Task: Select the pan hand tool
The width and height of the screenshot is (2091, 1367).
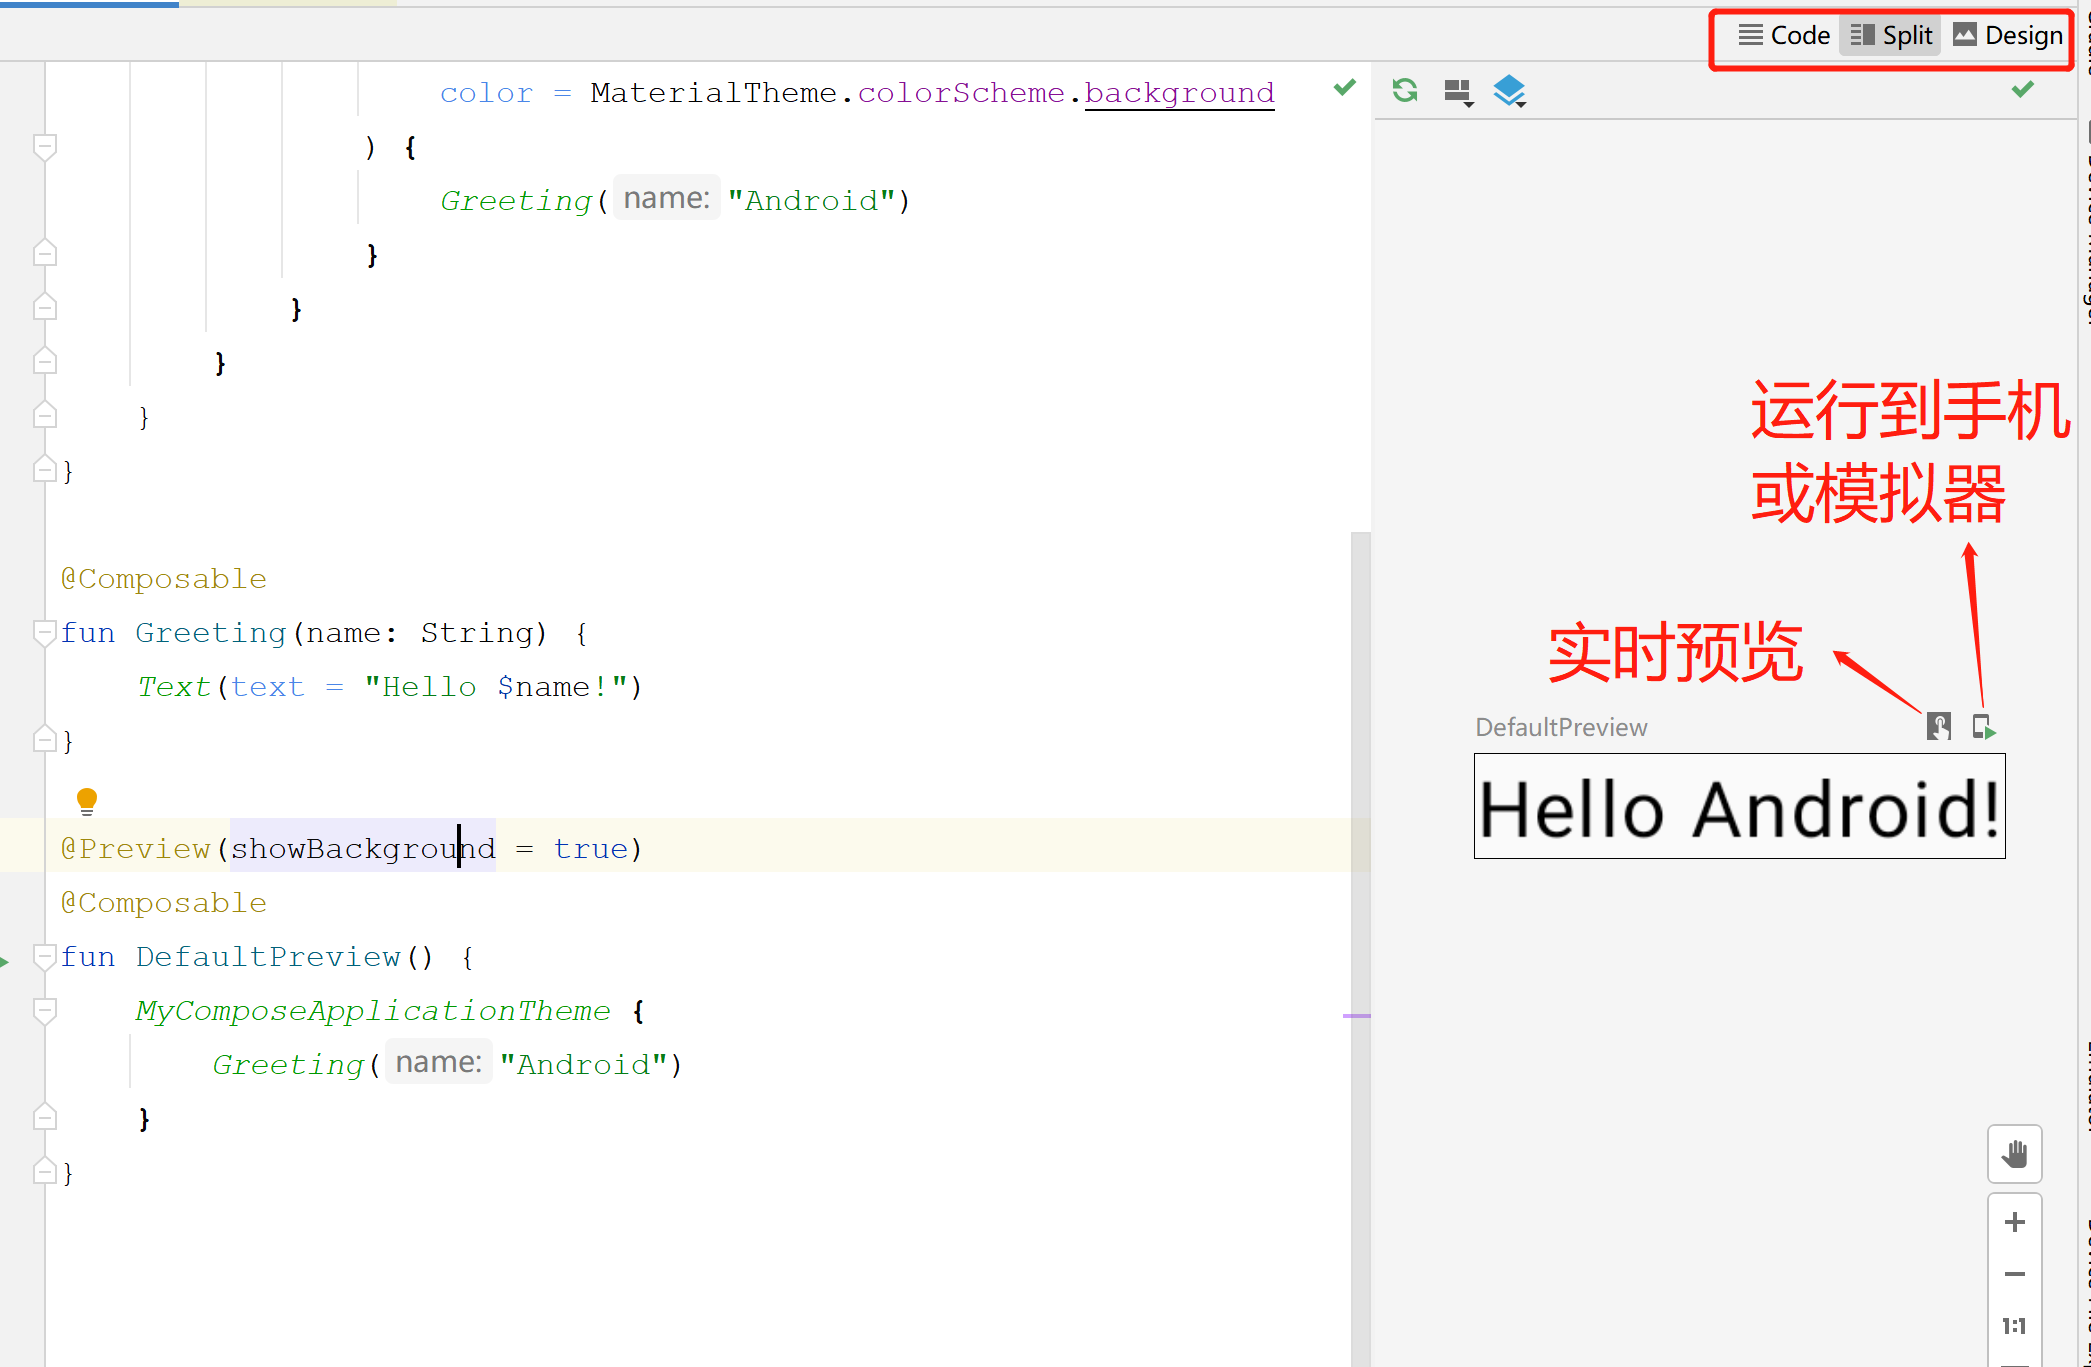Action: coord(2014,1154)
